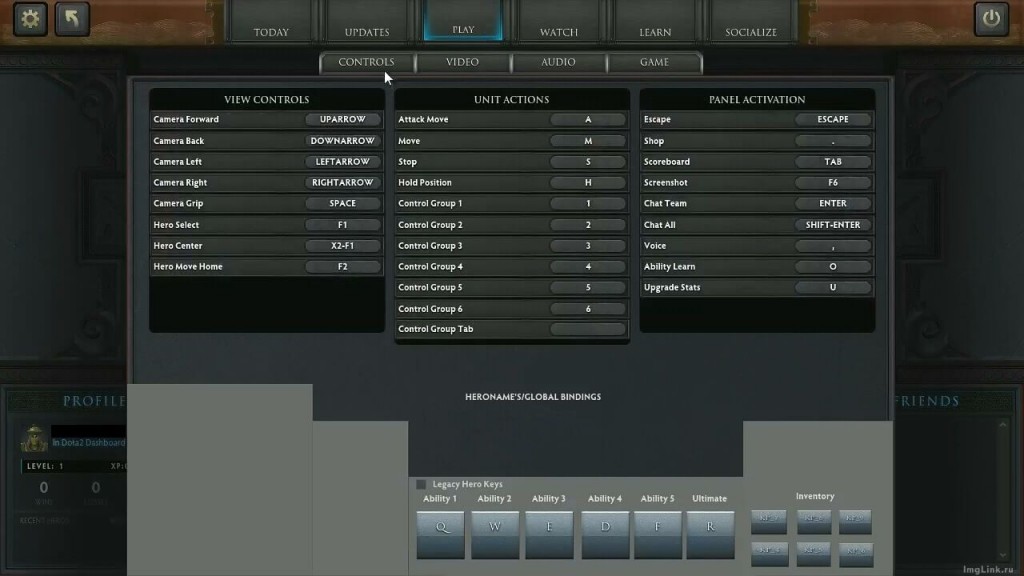Change the Control Group 2 binding

pos(588,225)
